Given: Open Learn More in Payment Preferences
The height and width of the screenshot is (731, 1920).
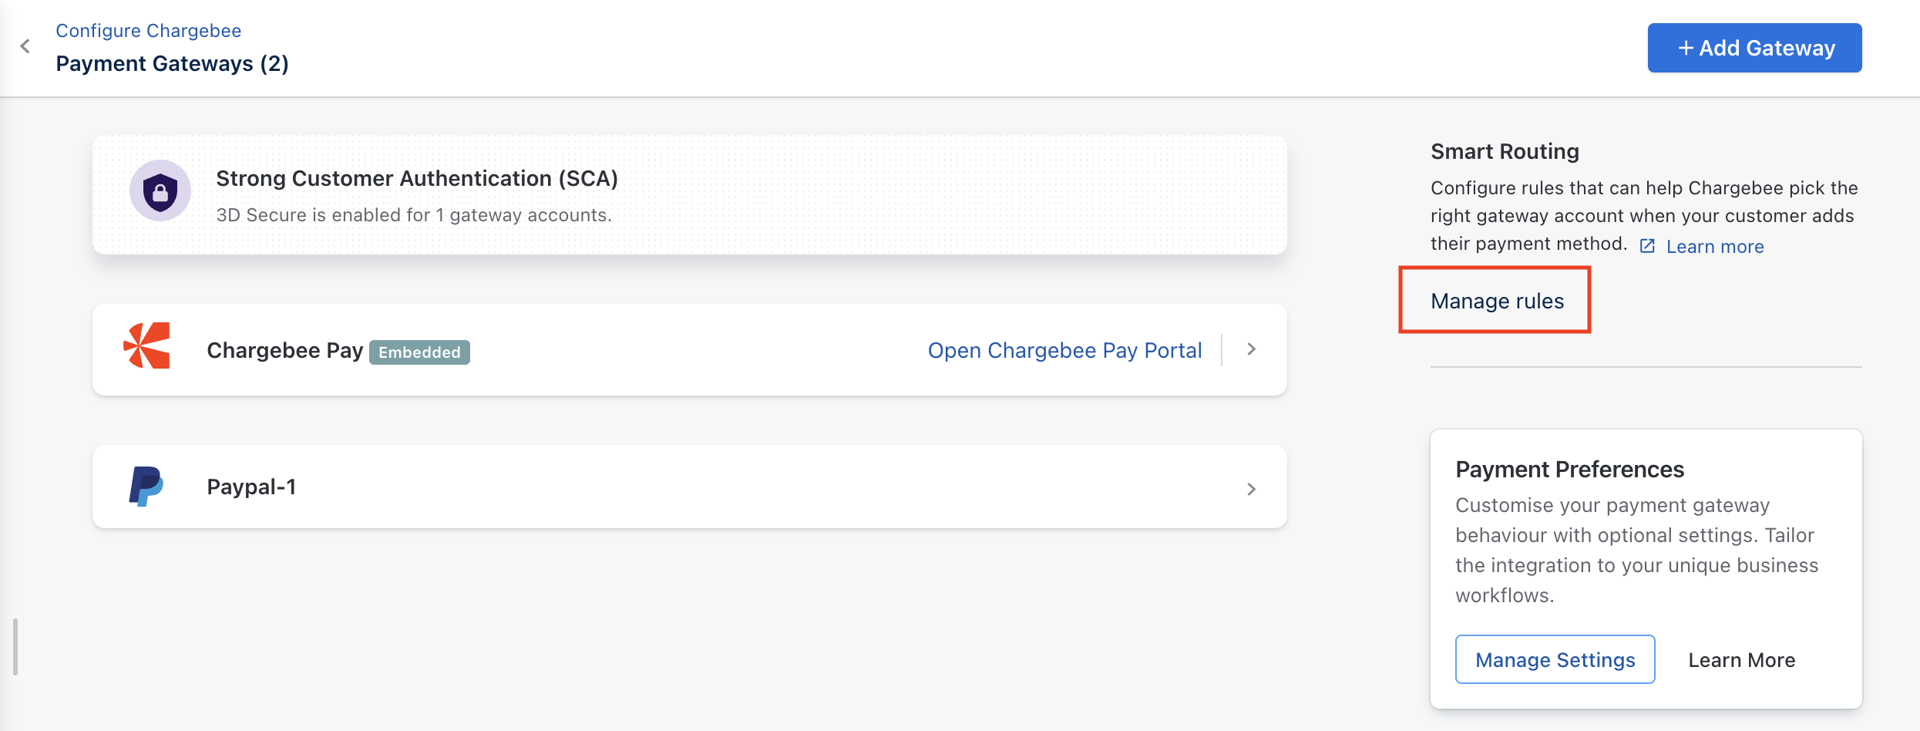Looking at the screenshot, I should [1741, 660].
